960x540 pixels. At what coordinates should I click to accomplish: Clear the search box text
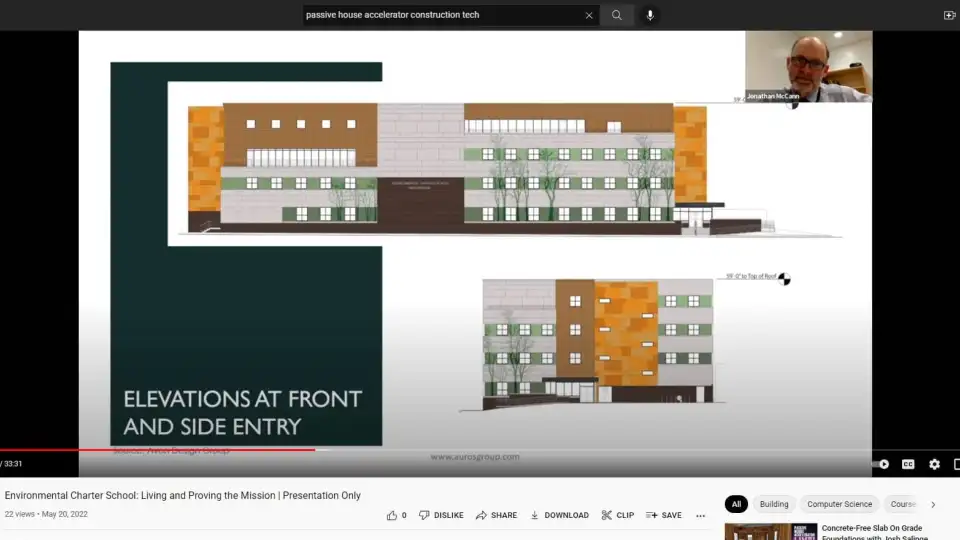tap(589, 15)
